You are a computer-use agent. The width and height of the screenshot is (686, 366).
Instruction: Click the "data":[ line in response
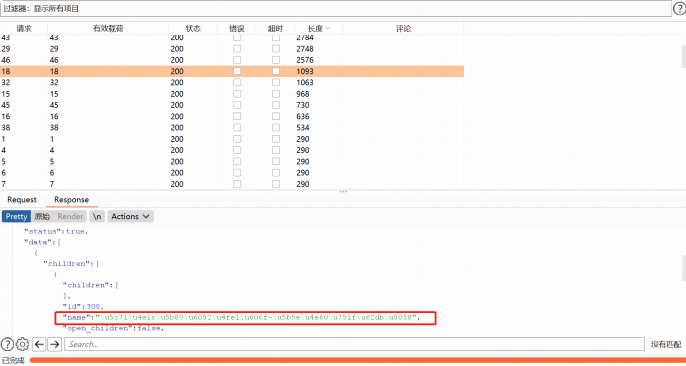click(x=42, y=242)
